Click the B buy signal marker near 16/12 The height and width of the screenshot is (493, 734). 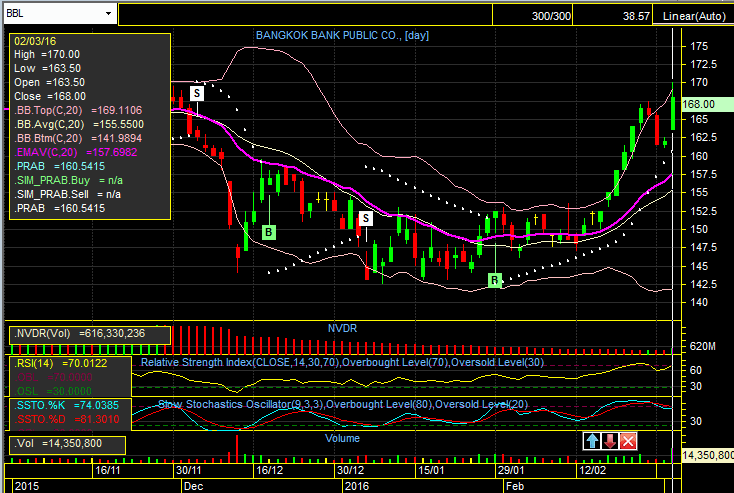coord(269,232)
